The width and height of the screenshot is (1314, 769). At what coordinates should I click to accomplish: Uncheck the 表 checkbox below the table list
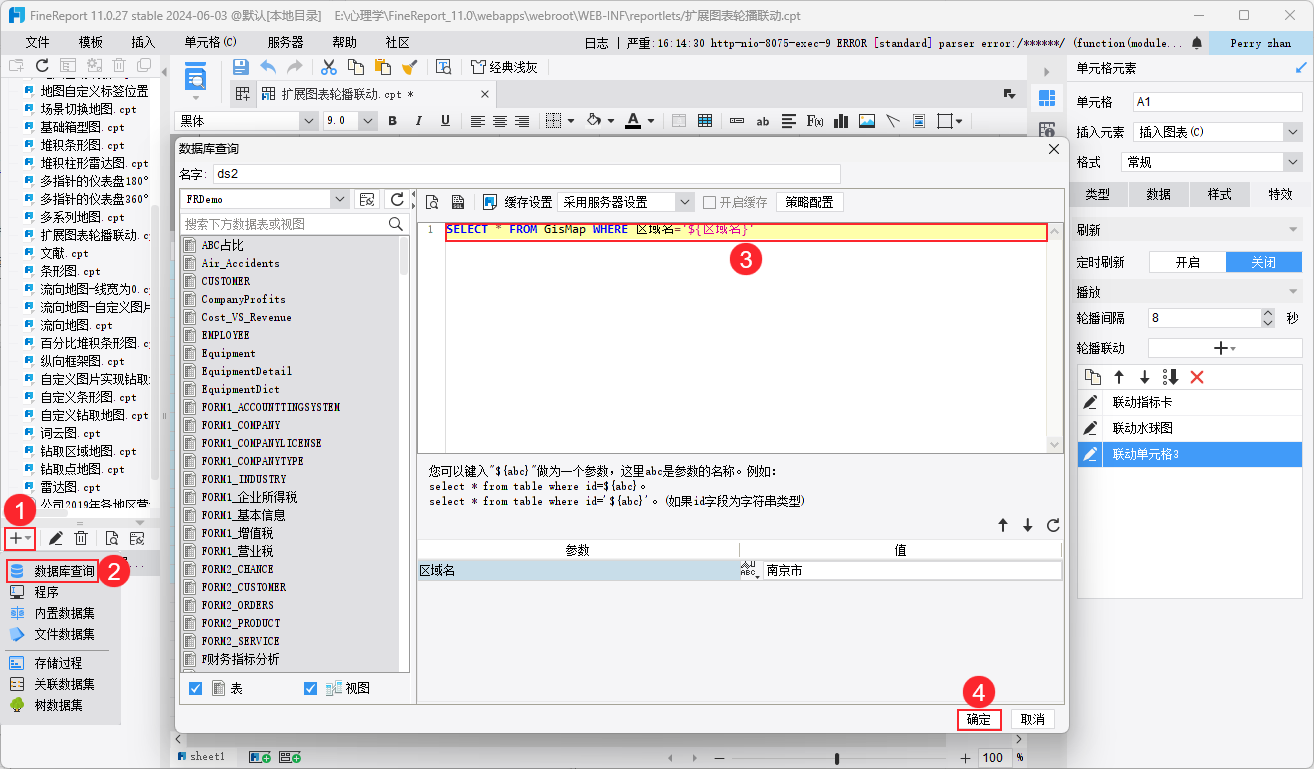pyautogui.click(x=196, y=688)
